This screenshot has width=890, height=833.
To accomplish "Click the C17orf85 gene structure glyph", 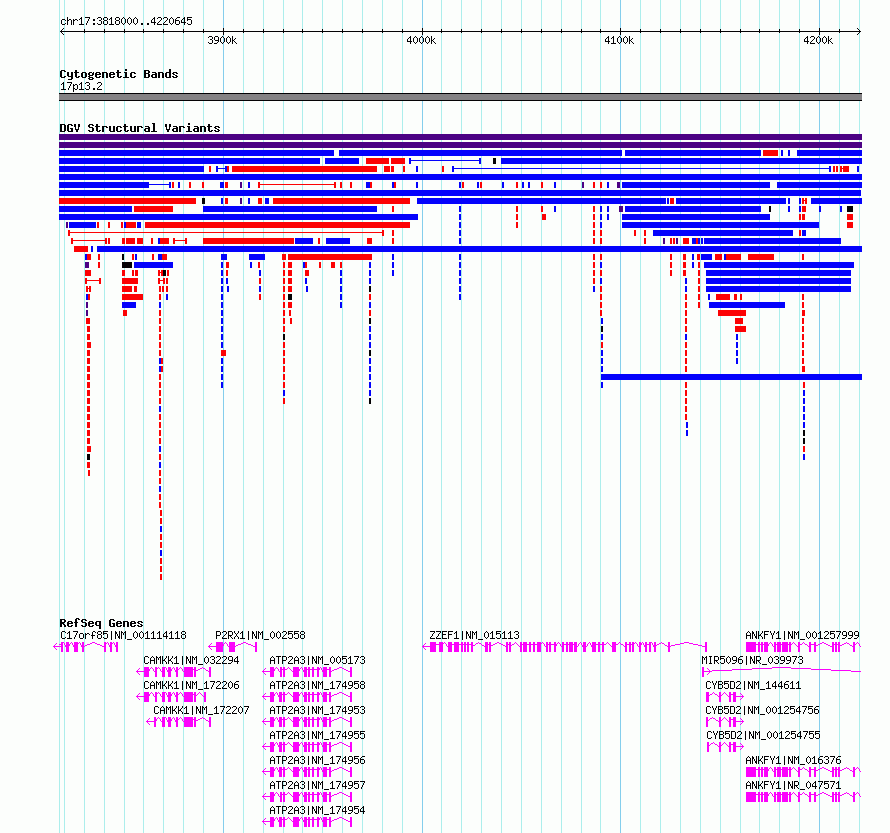I will point(86,647).
